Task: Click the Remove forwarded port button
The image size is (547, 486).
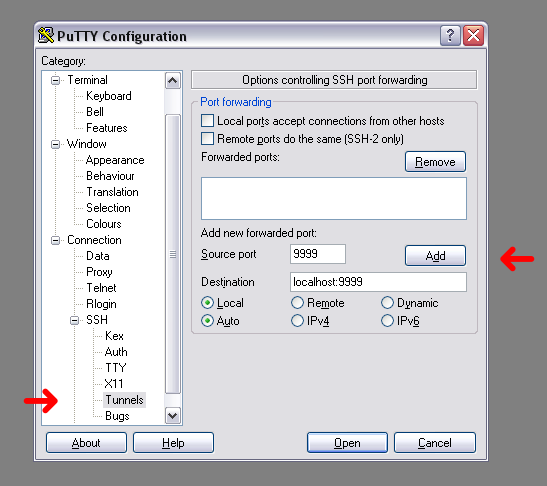Action: [435, 162]
